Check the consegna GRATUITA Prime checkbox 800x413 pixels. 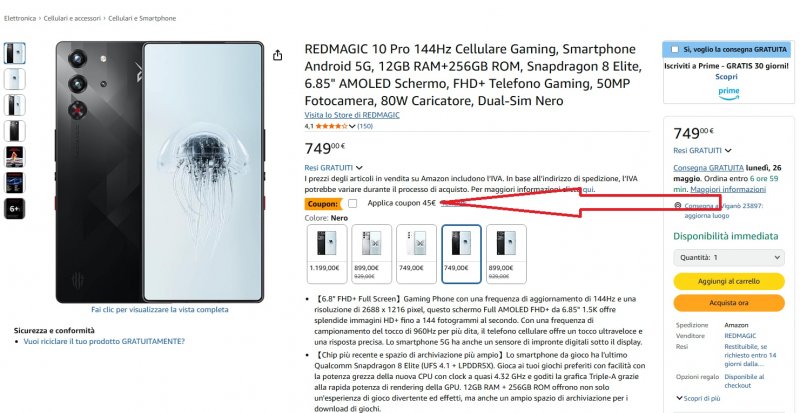click(x=675, y=50)
